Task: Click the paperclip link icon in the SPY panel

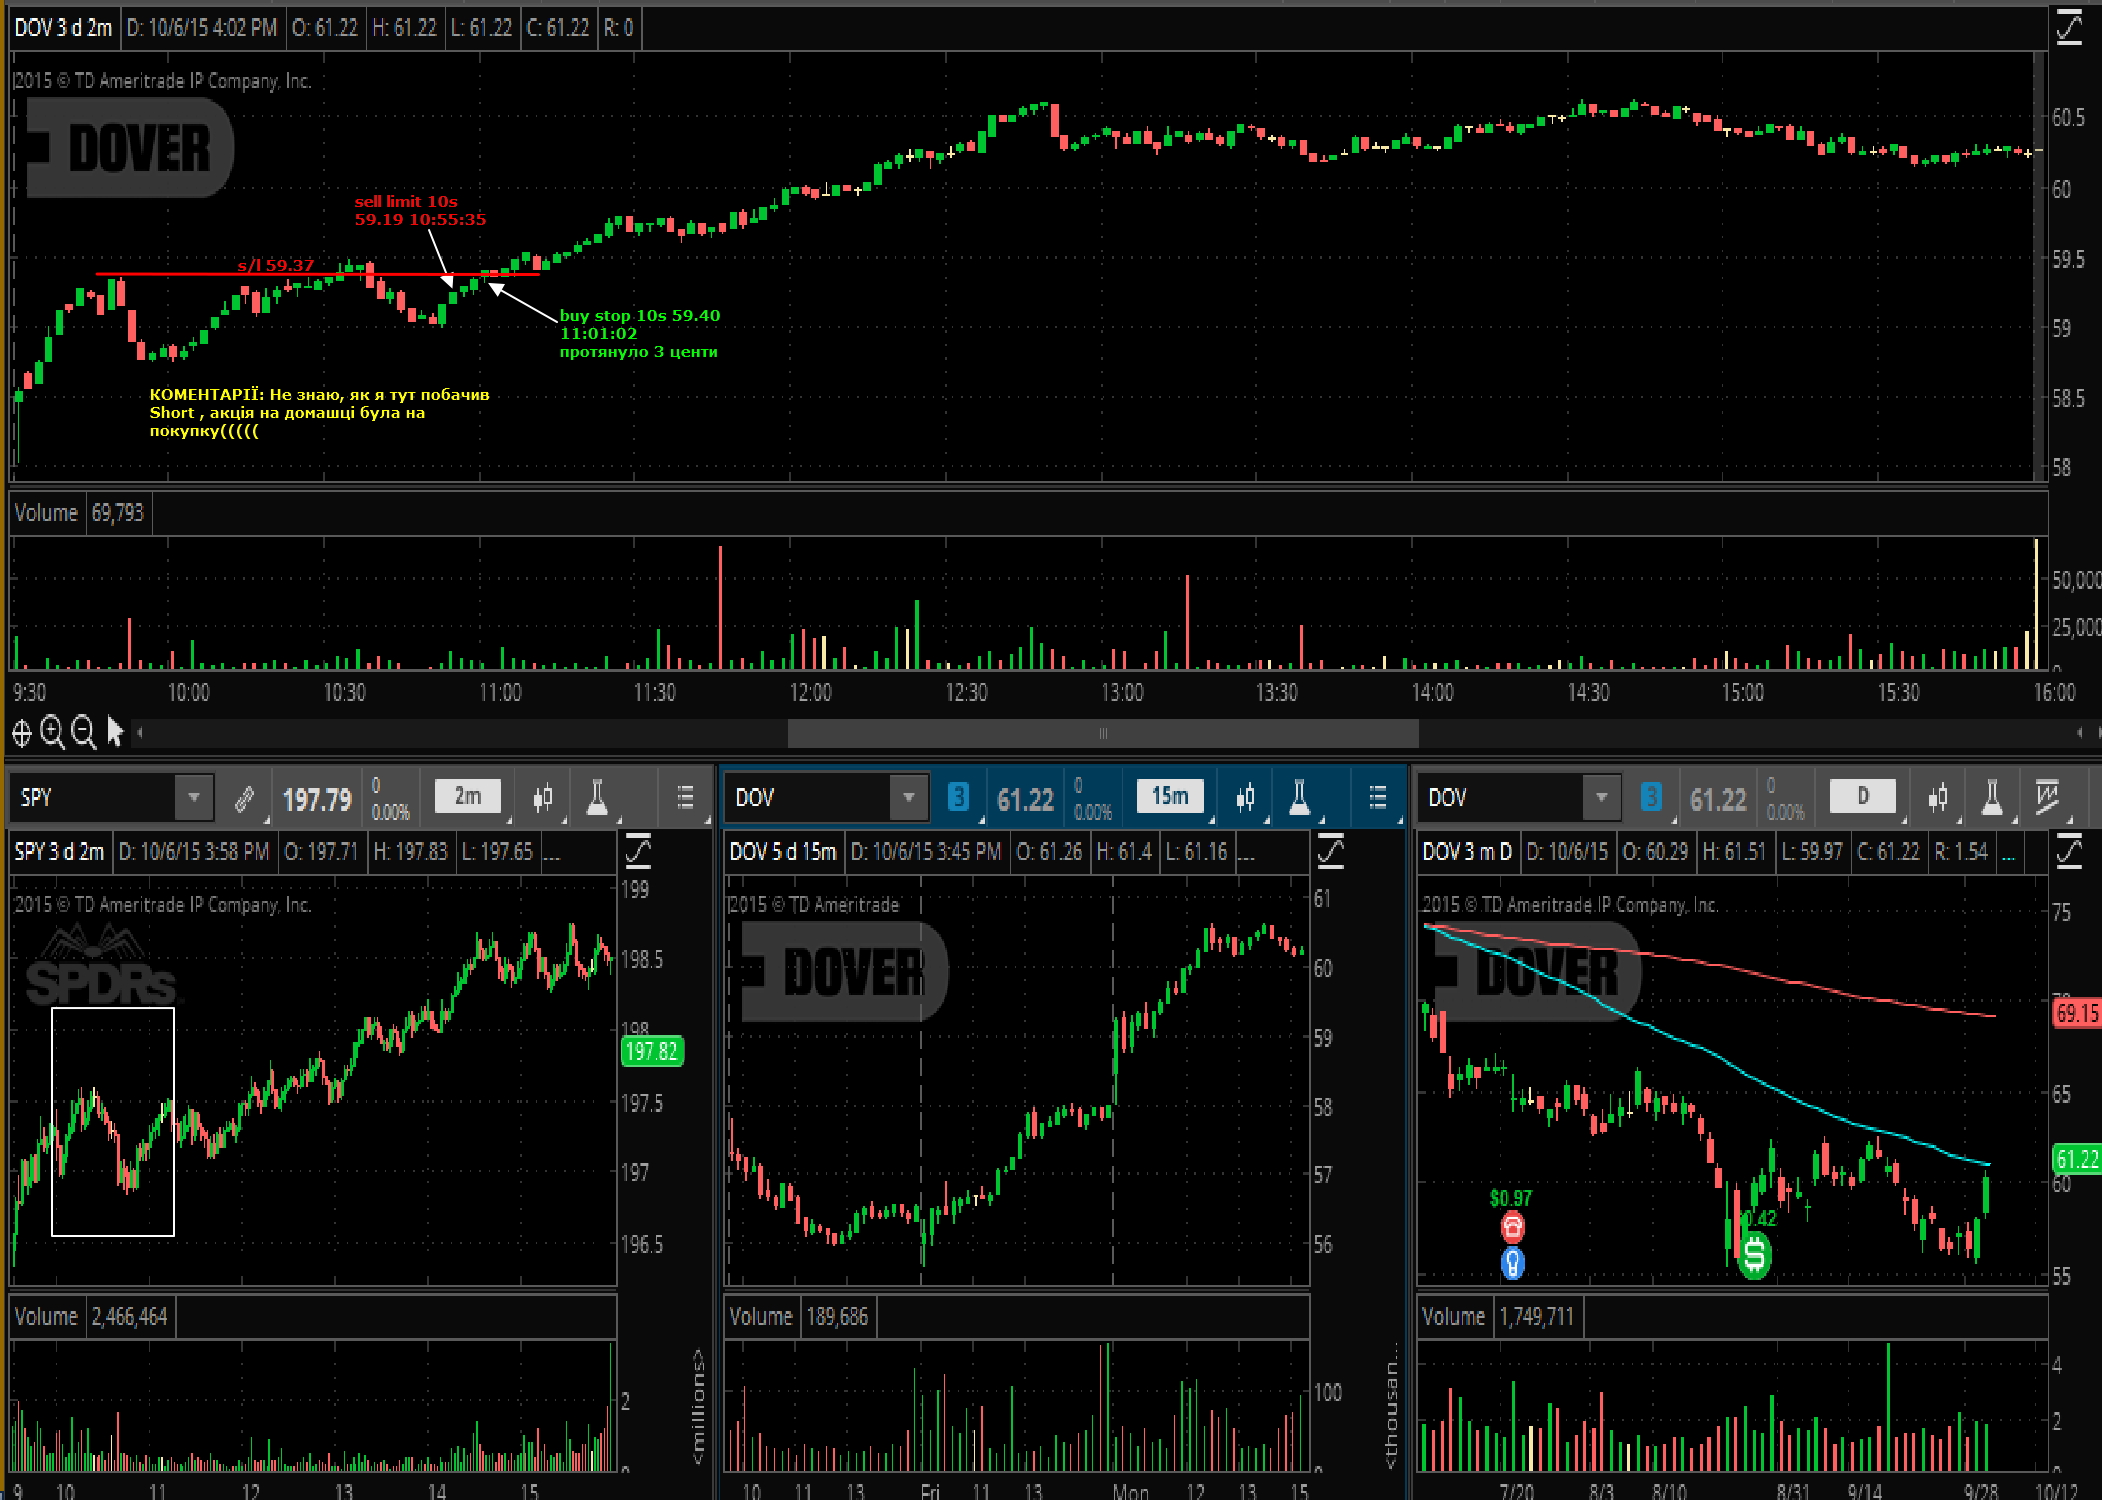Action: (244, 798)
